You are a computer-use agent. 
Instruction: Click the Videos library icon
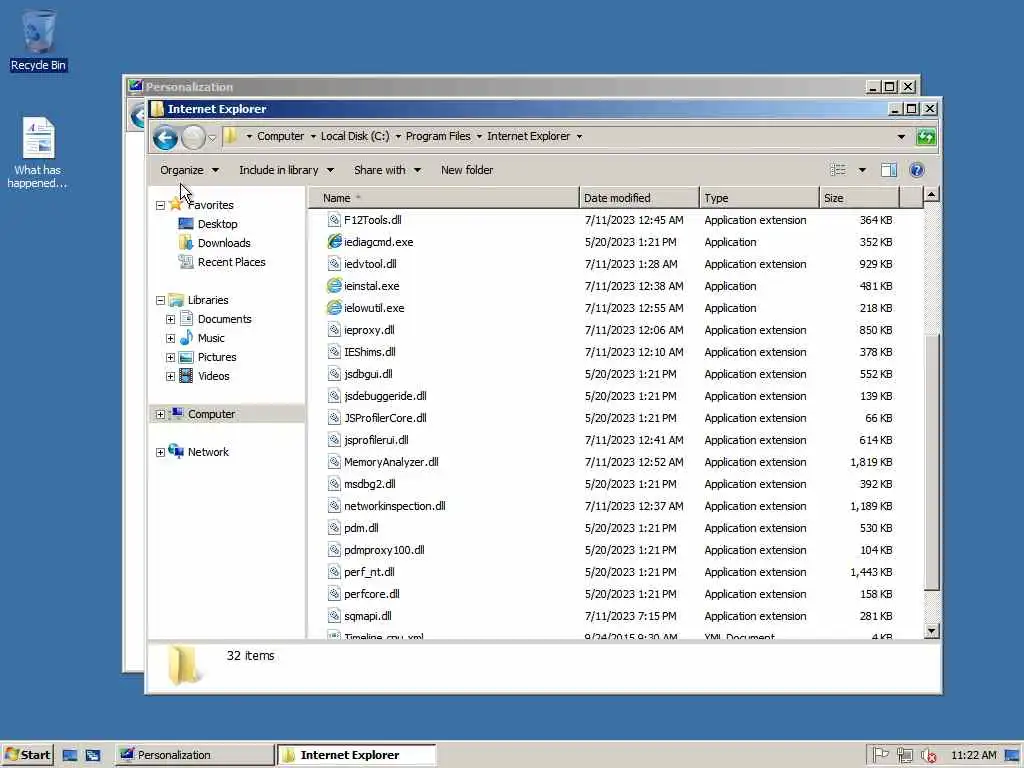click(186, 376)
